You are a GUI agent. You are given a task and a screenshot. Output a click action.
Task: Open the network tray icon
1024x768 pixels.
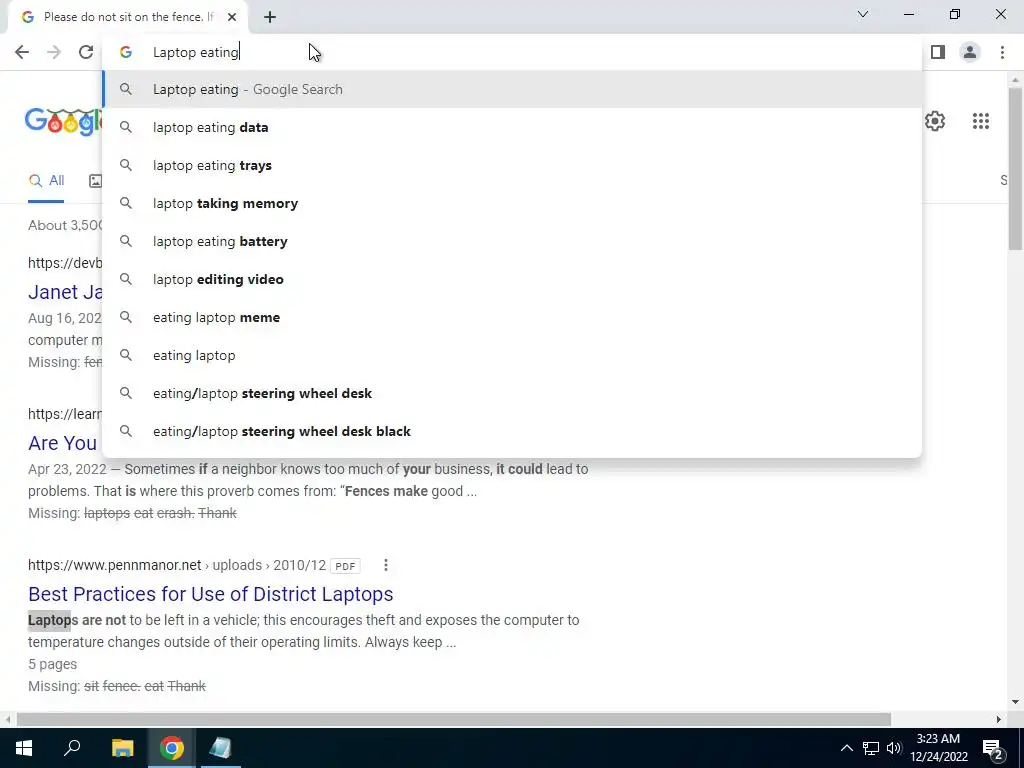click(871, 748)
